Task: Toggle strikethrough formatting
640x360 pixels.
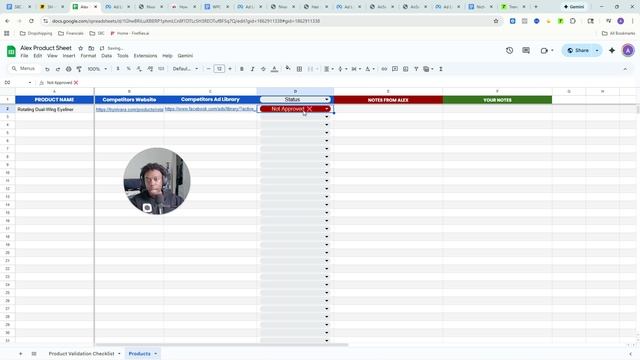Action: (x=263, y=69)
